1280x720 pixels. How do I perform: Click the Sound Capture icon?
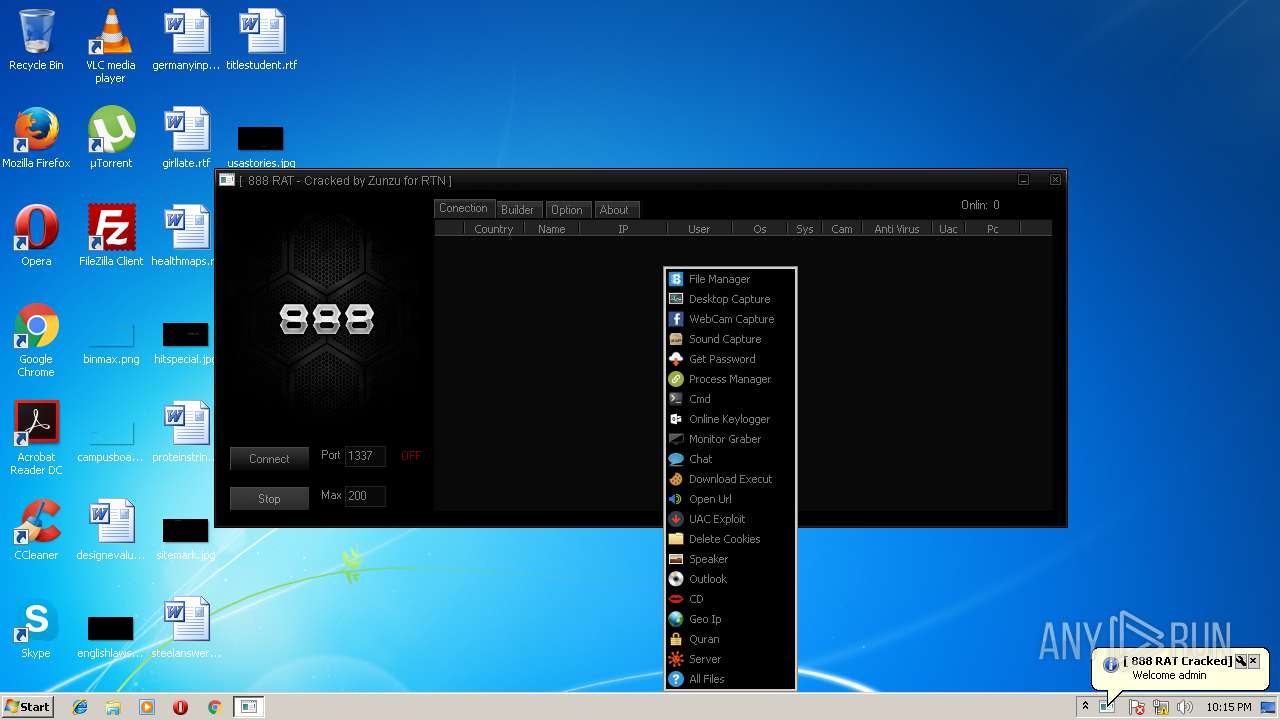pyautogui.click(x=676, y=339)
